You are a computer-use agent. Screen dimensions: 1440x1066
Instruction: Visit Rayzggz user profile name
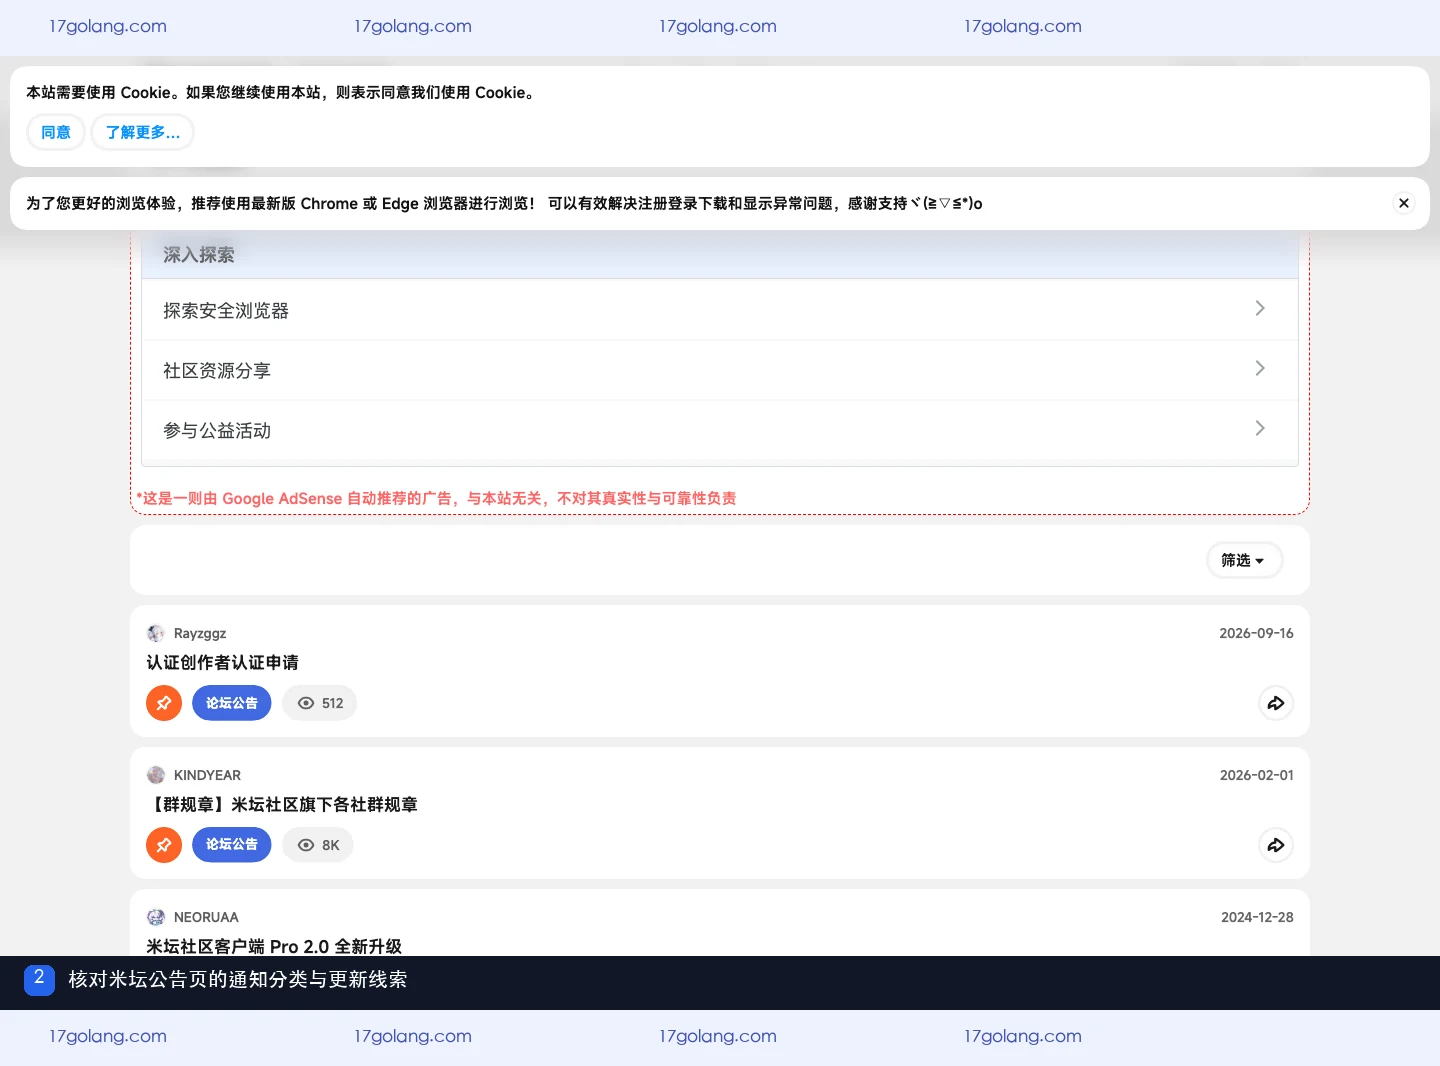(x=200, y=633)
